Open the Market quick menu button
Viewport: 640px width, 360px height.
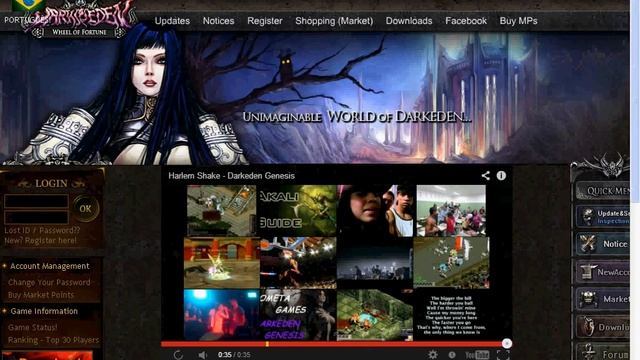[x=603, y=299]
